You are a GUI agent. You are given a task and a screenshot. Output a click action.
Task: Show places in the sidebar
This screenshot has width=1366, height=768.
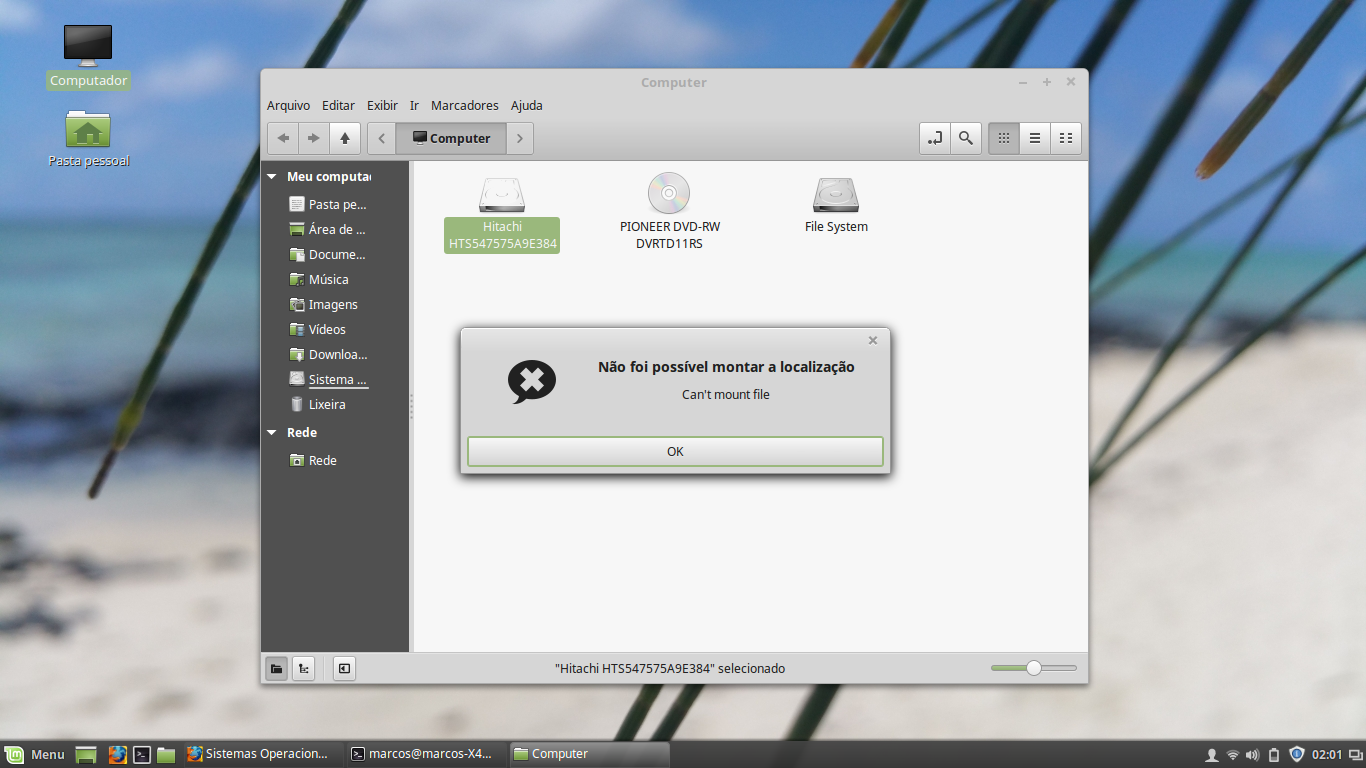click(277, 668)
